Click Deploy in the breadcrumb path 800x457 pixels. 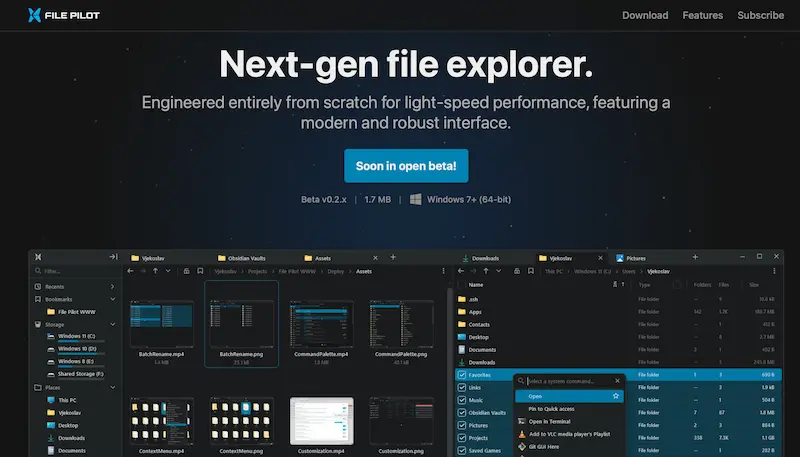pyautogui.click(x=335, y=271)
